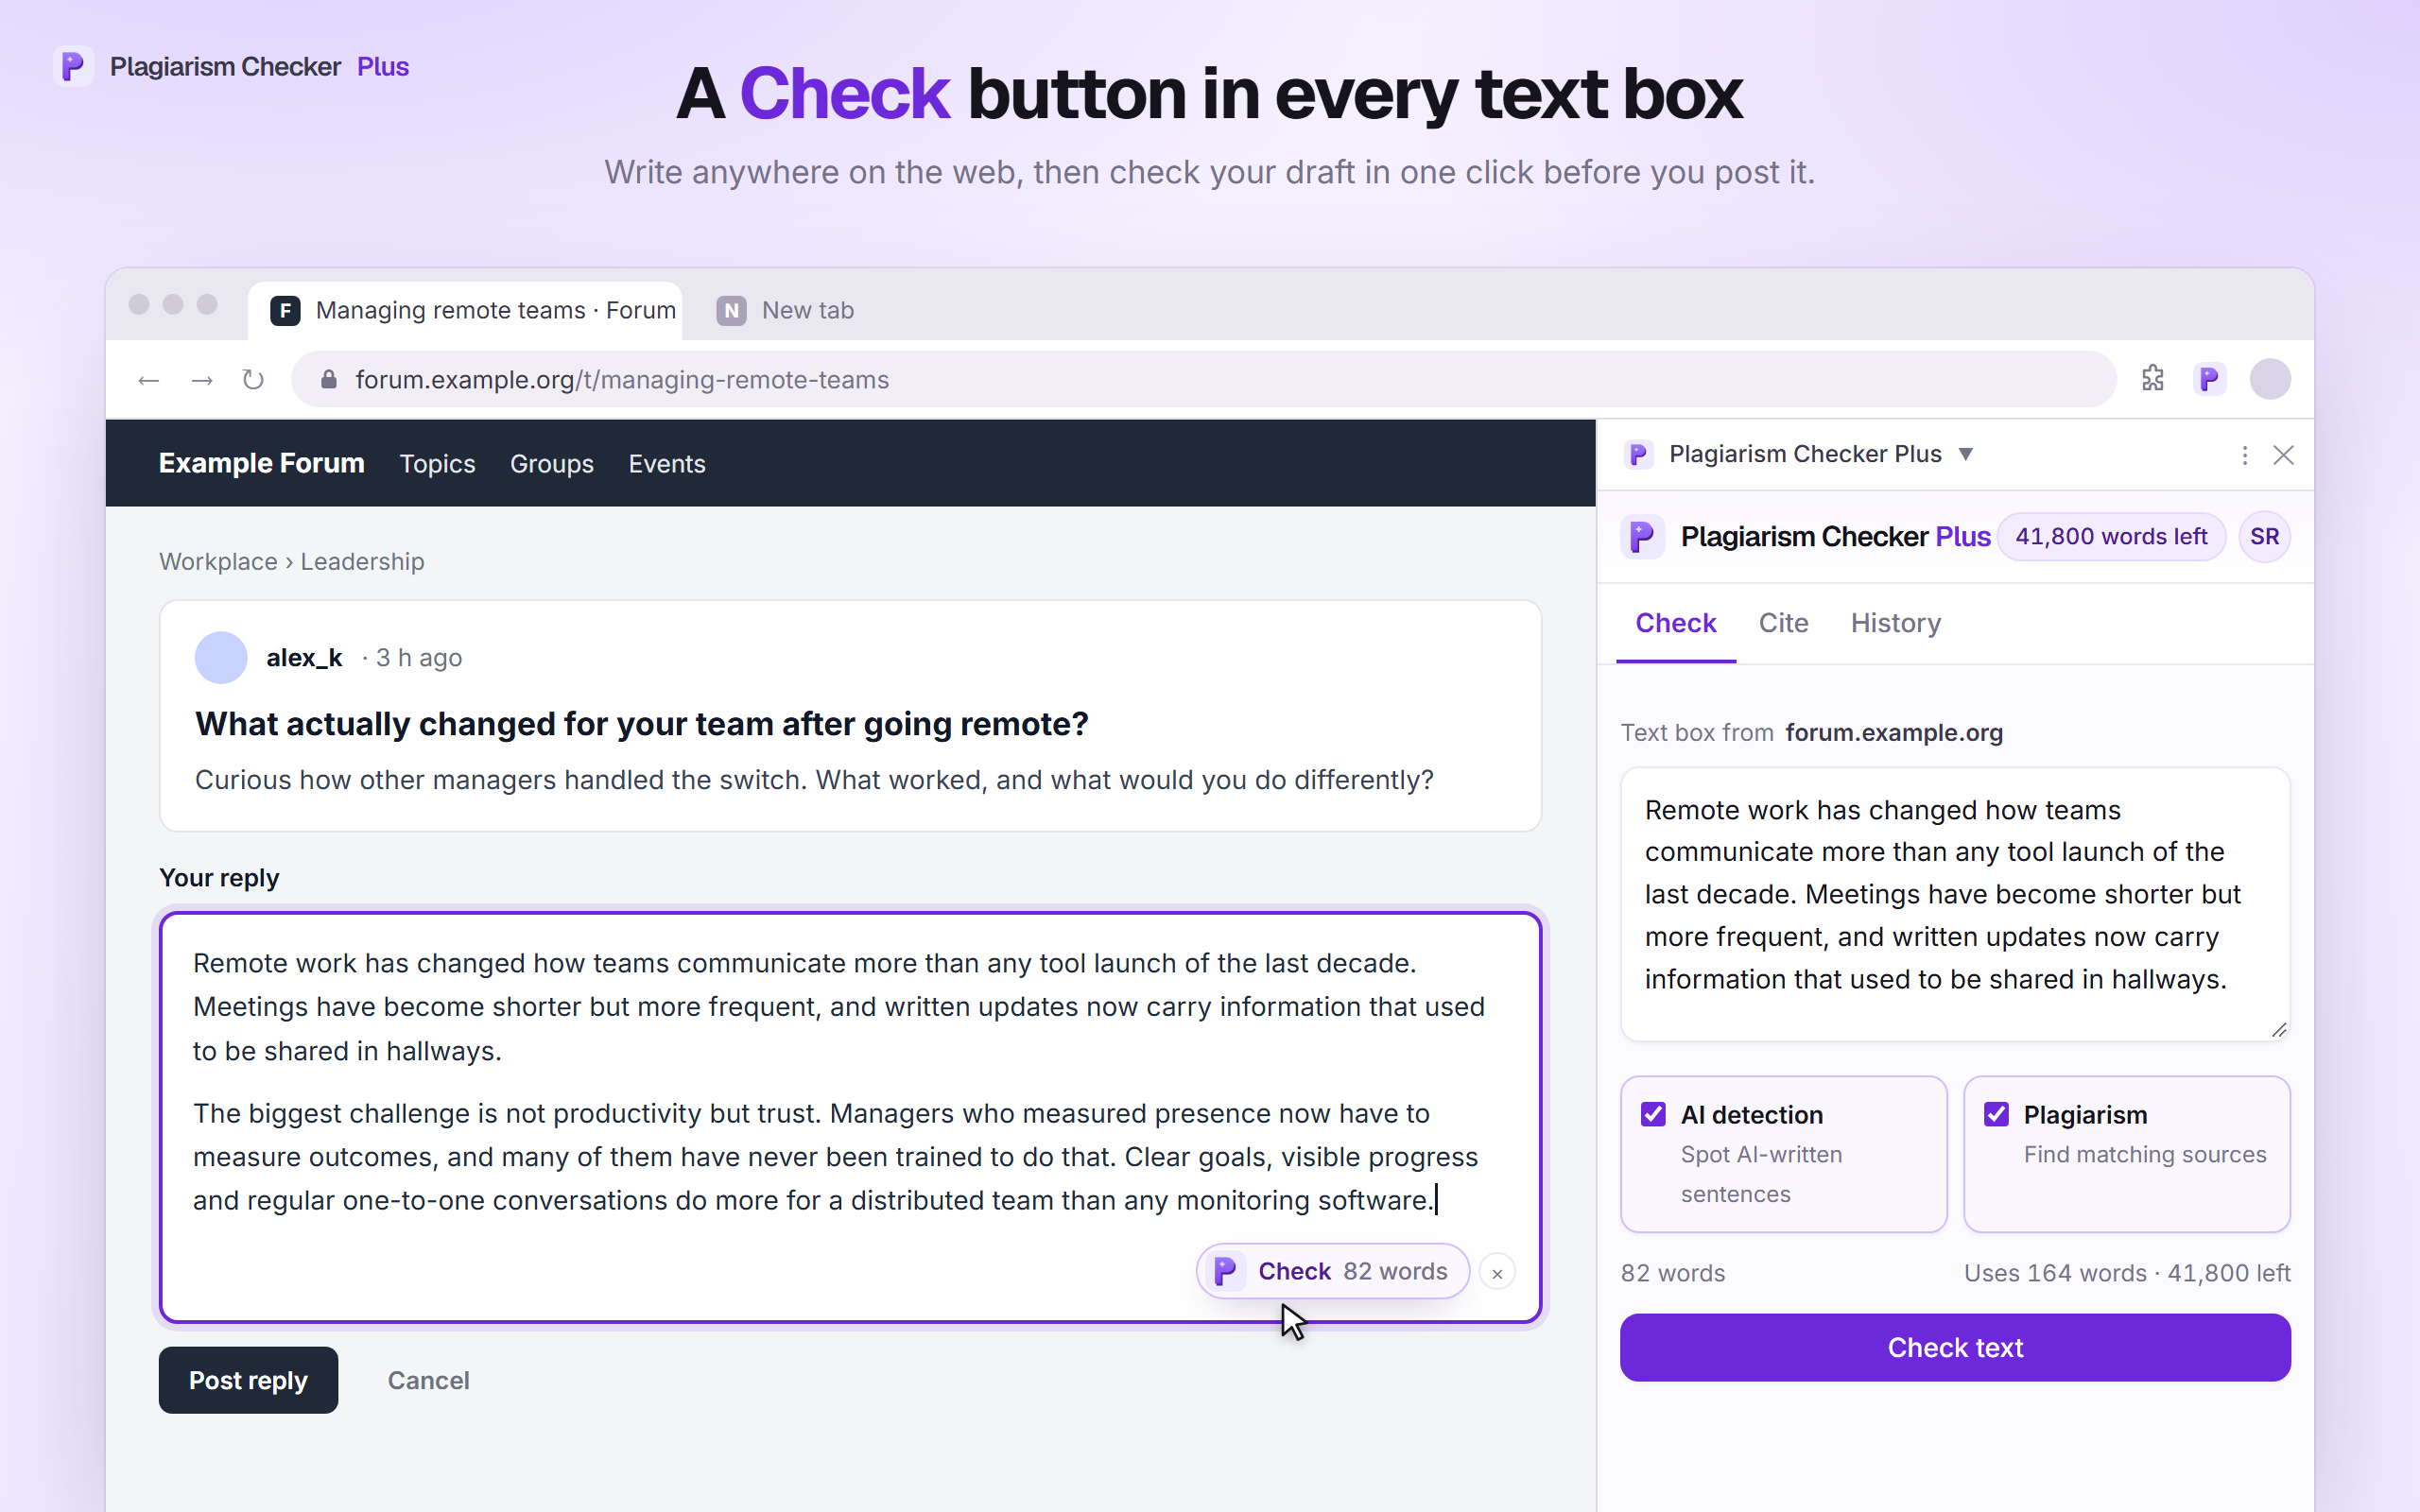Screen dimensions: 2420x1512
Task: Reload the forum page
Action: [x=253, y=380]
